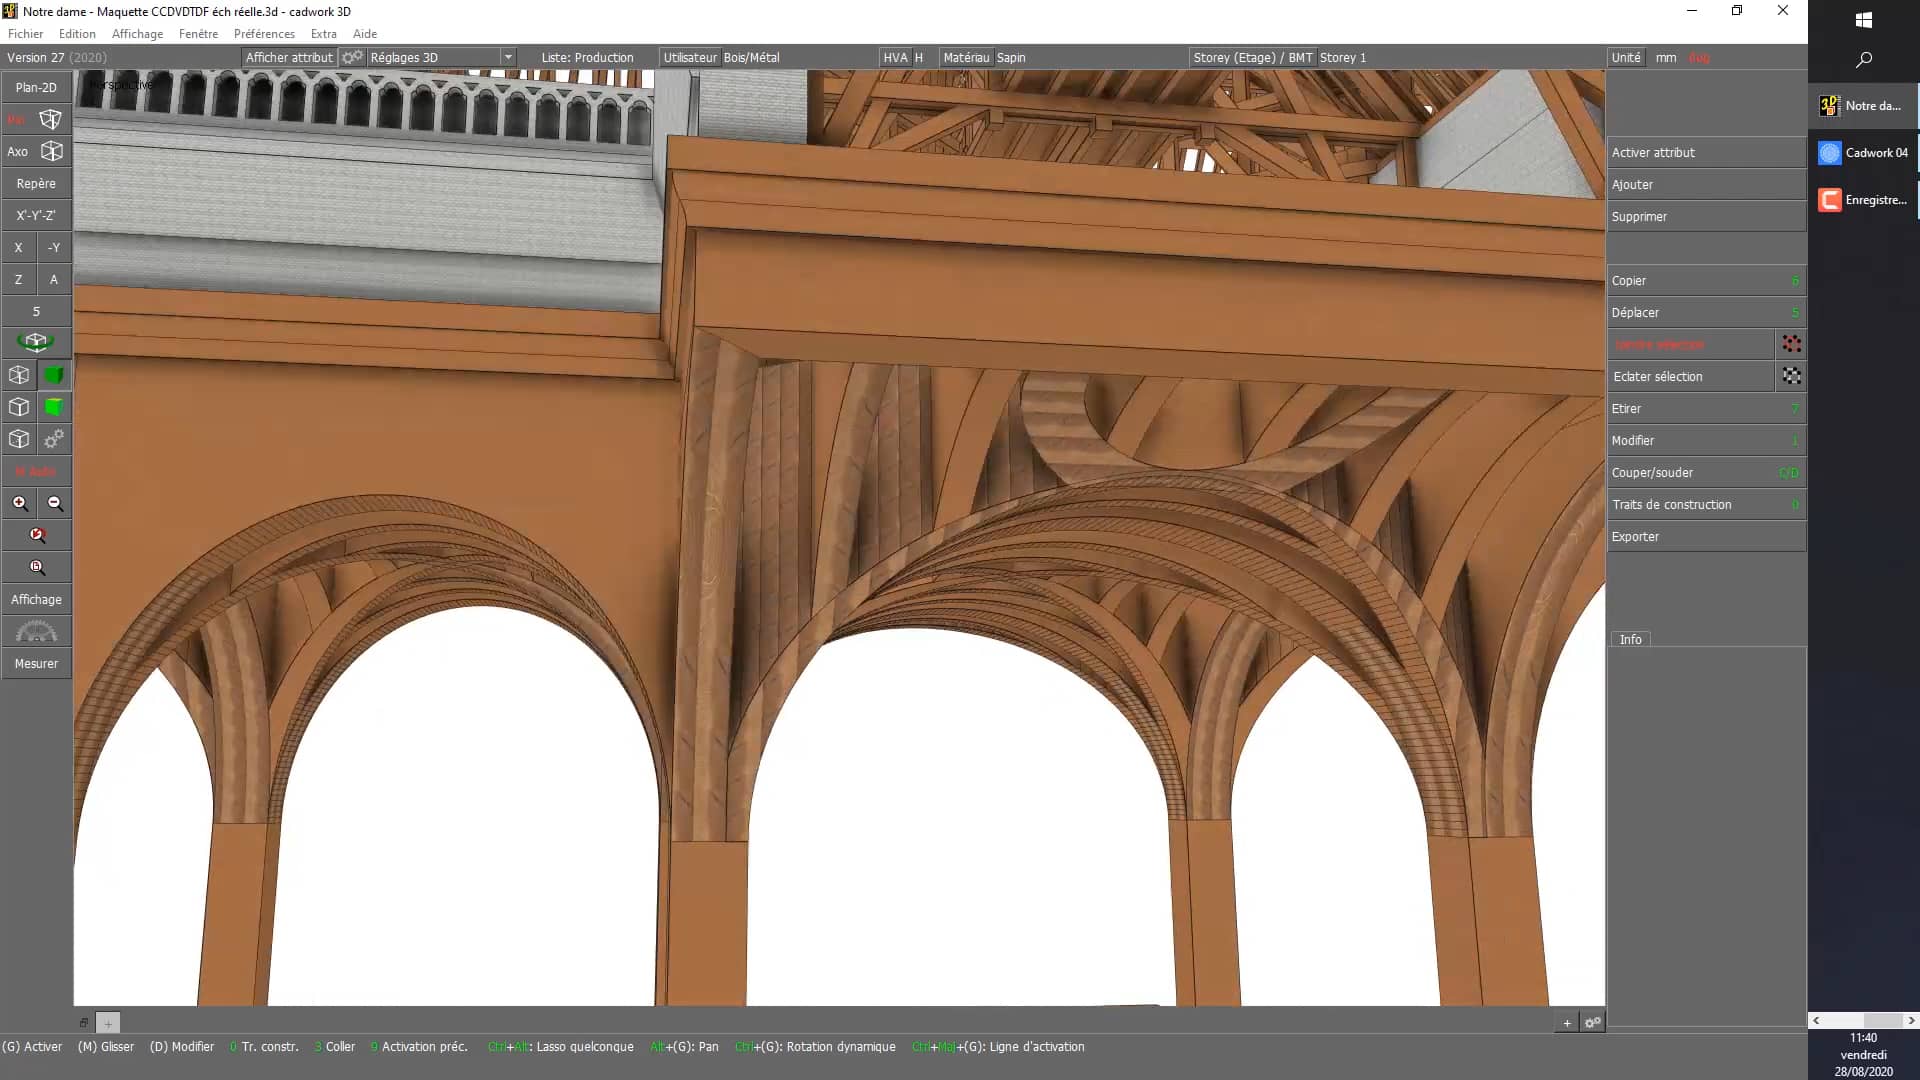This screenshot has height=1080, width=1920.
Task: Click the Exporter button
Action: 1706,536
